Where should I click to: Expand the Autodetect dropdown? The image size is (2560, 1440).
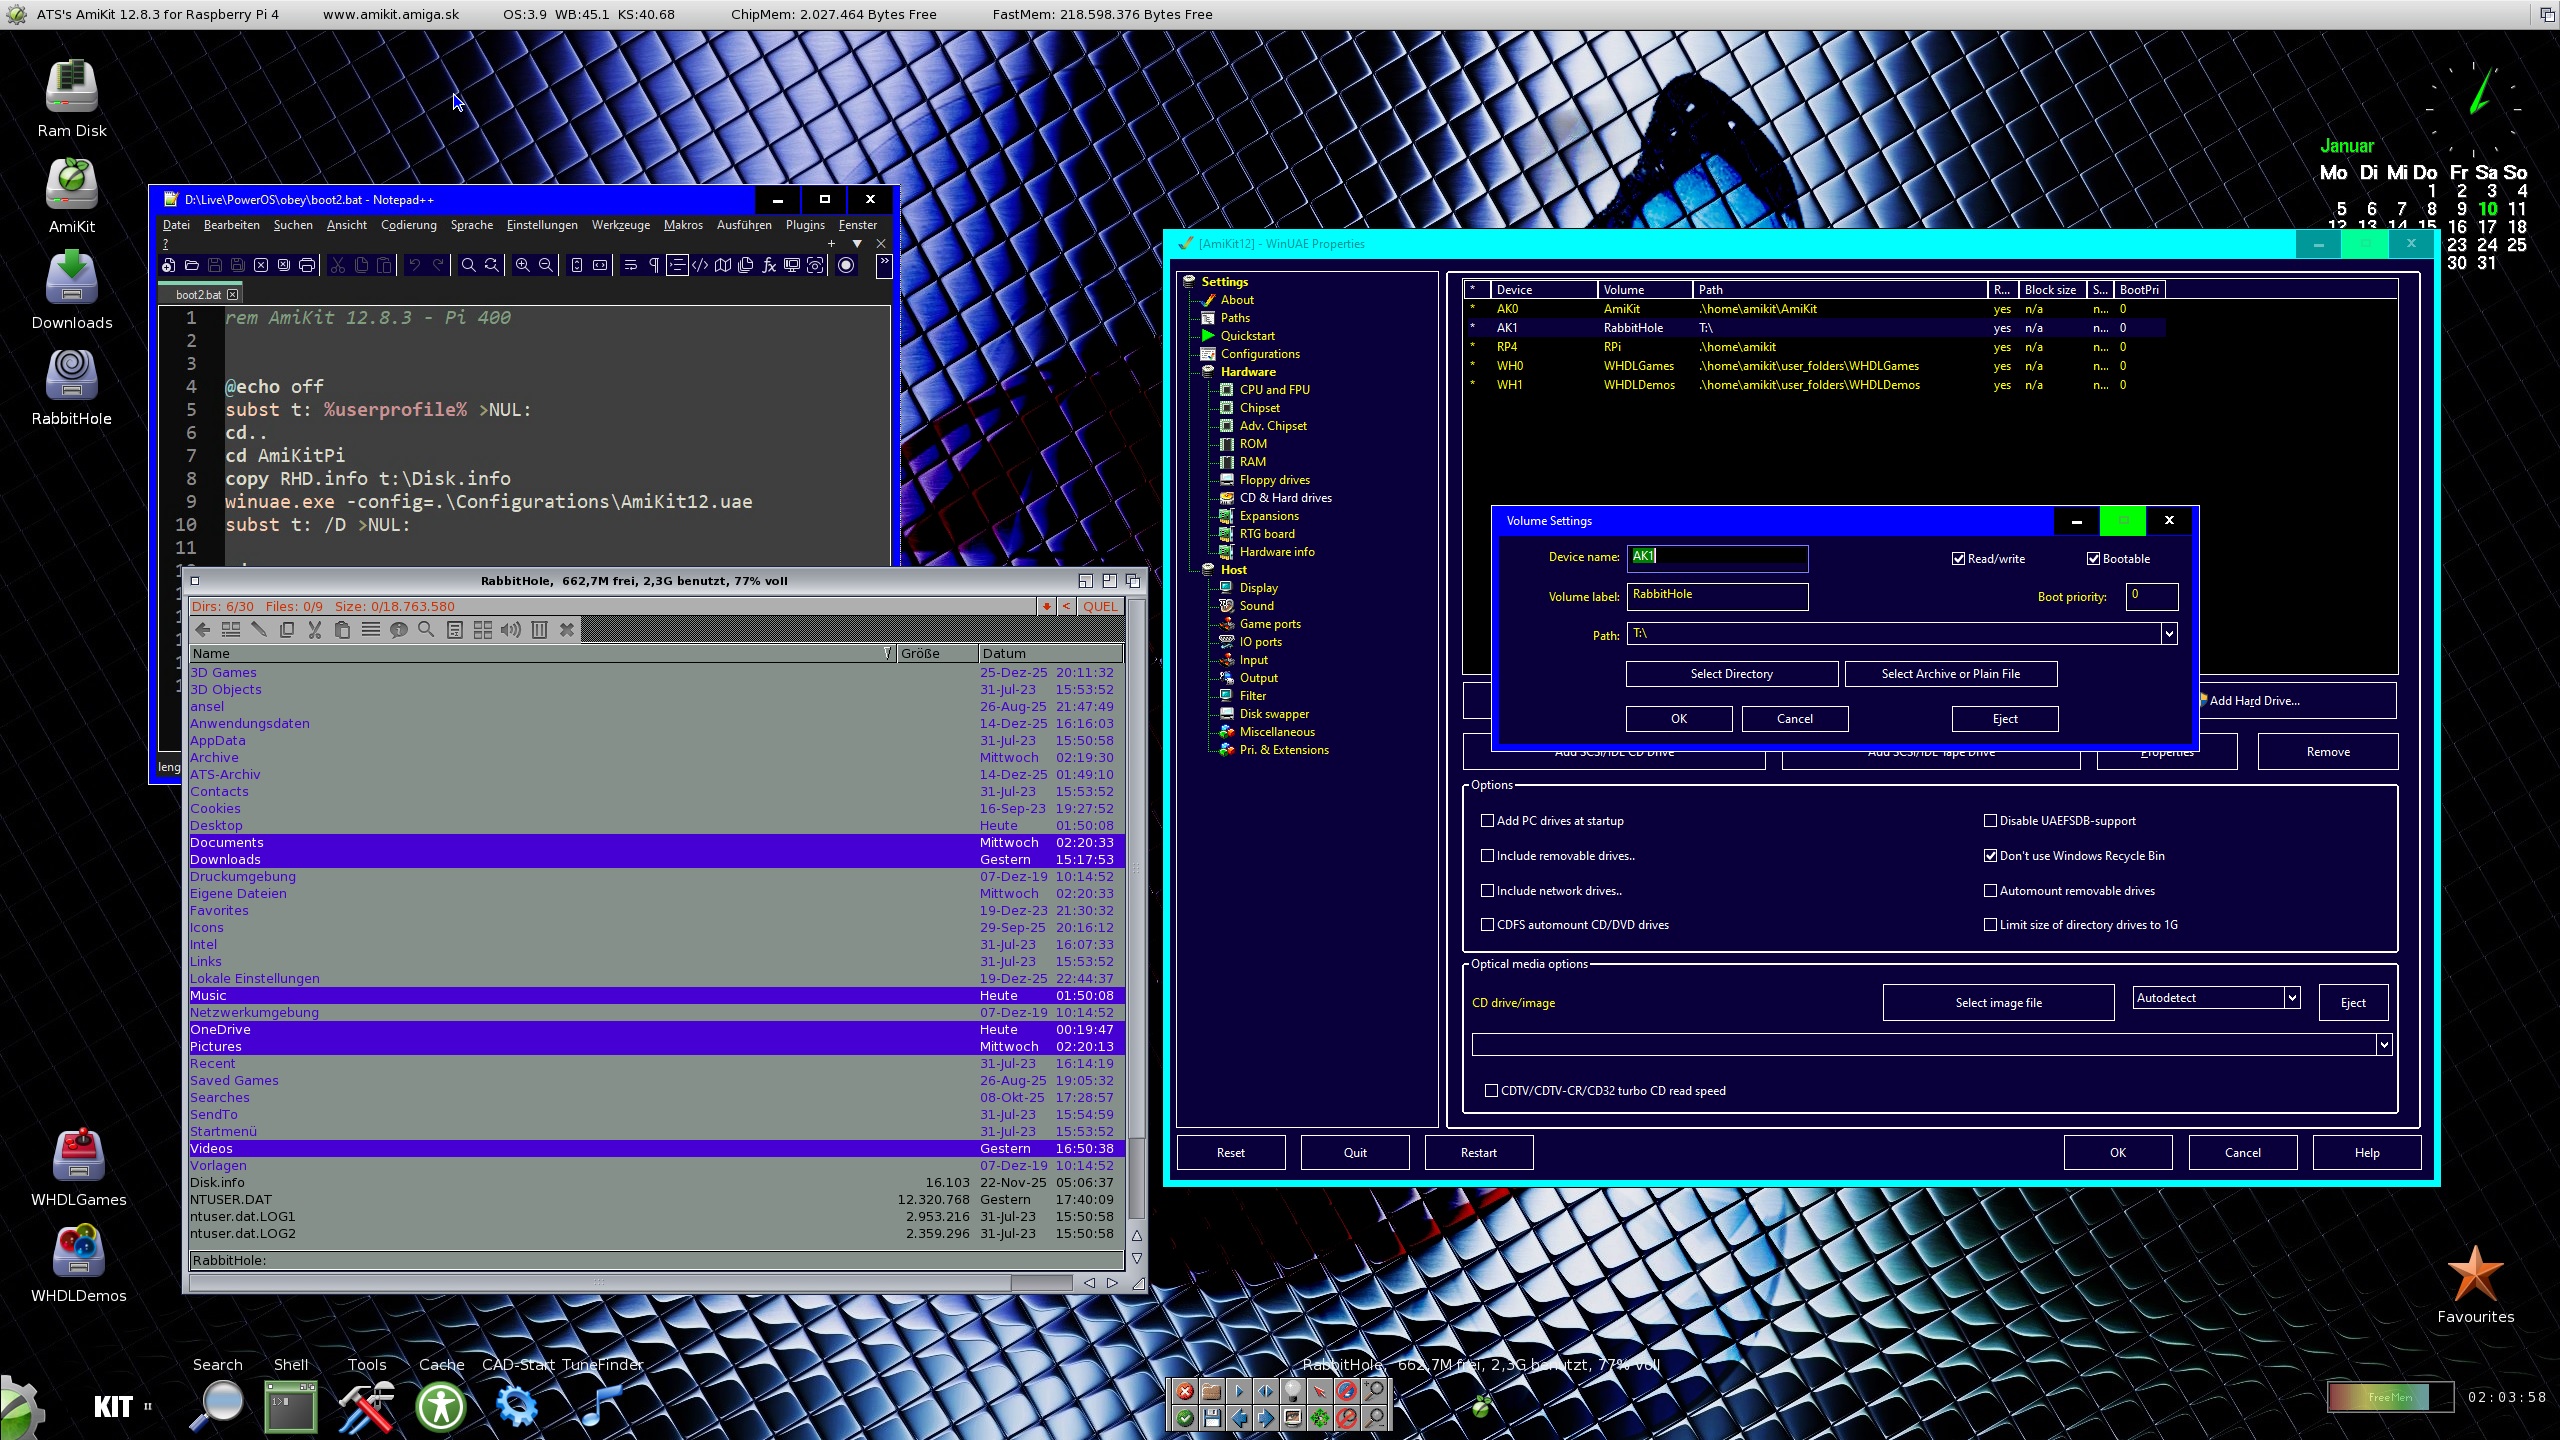2291,997
